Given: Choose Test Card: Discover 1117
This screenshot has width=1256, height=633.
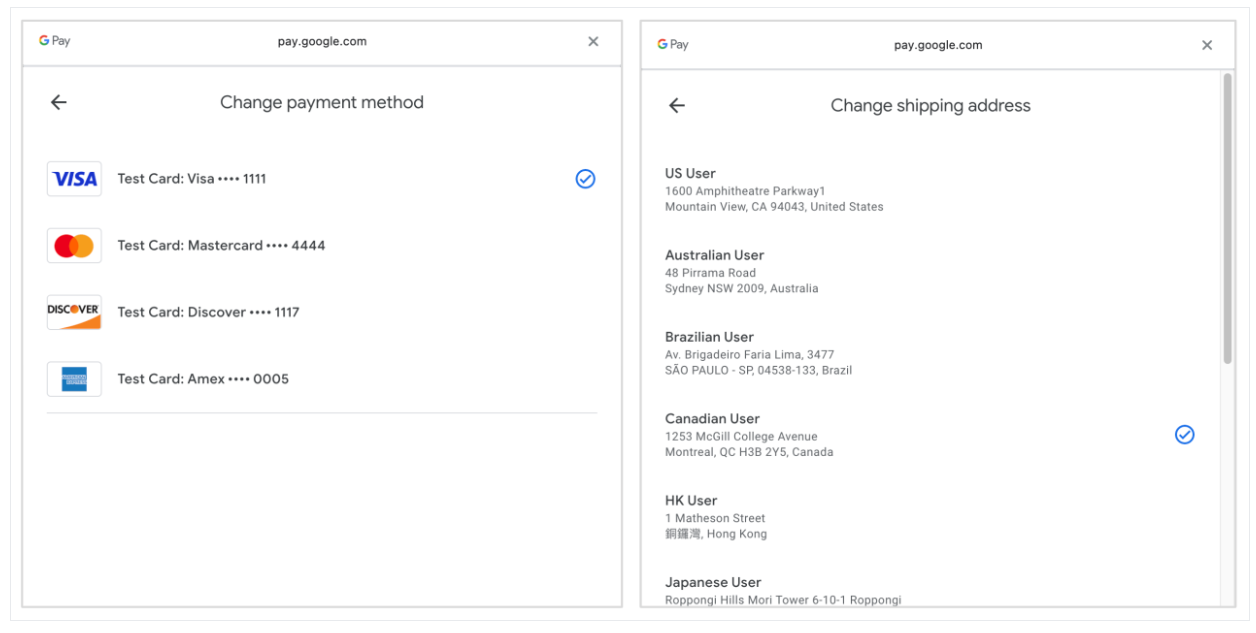Looking at the screenshot, I should click(208, 312).
